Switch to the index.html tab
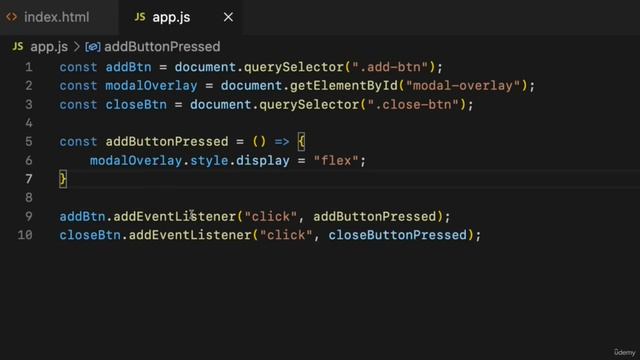This screenshot has width=640, height=360. [56, 17]
